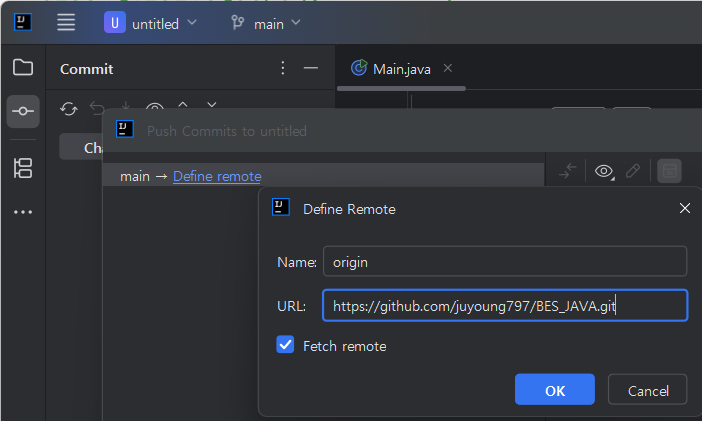Hide the Commit panel
Viewport: 702px width, 421px height.
[311, 68]
